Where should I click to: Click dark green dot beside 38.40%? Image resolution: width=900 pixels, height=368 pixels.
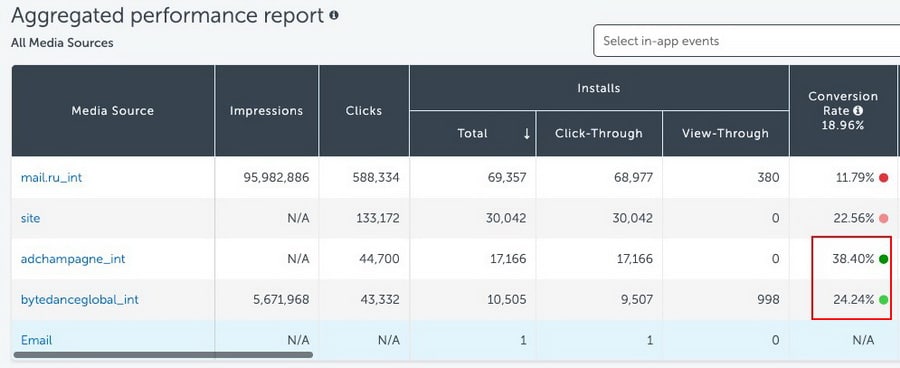coord(883,259)
